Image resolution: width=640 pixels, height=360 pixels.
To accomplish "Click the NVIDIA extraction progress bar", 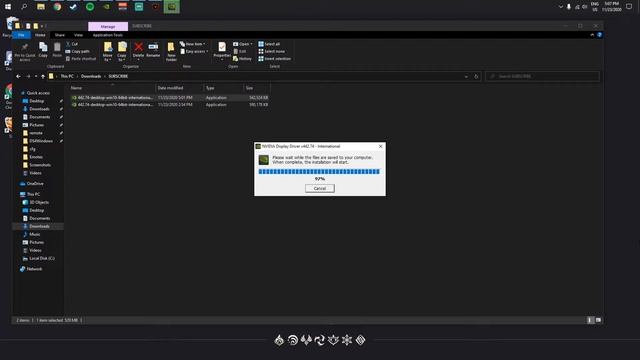I will pos(319,172).
